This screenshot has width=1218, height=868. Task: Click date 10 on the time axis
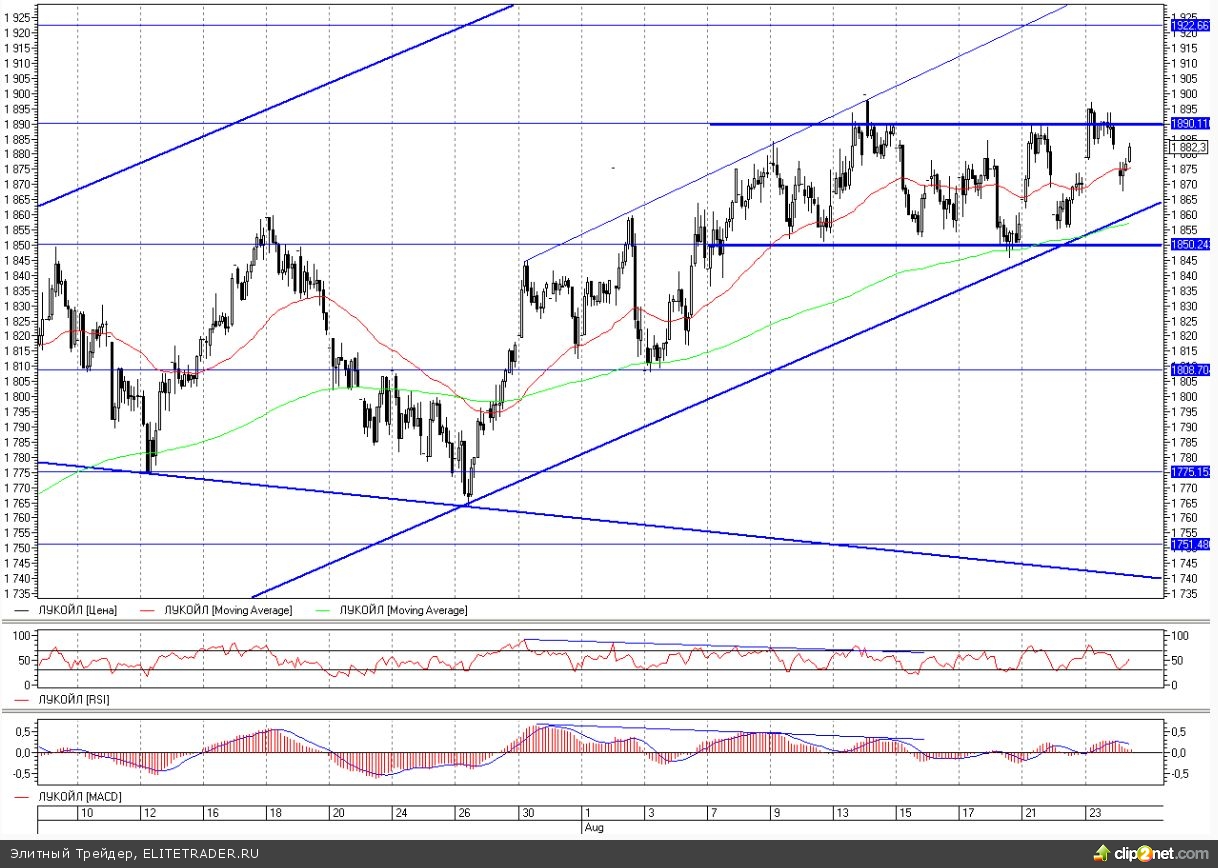[x=87, y=814]
